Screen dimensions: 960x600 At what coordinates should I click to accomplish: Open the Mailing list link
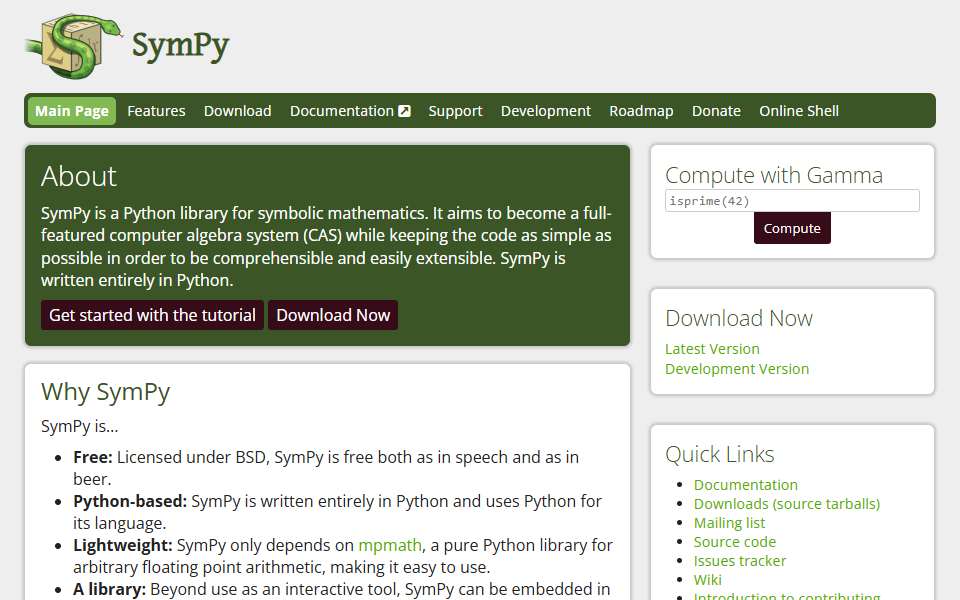[x=729, y=523]
